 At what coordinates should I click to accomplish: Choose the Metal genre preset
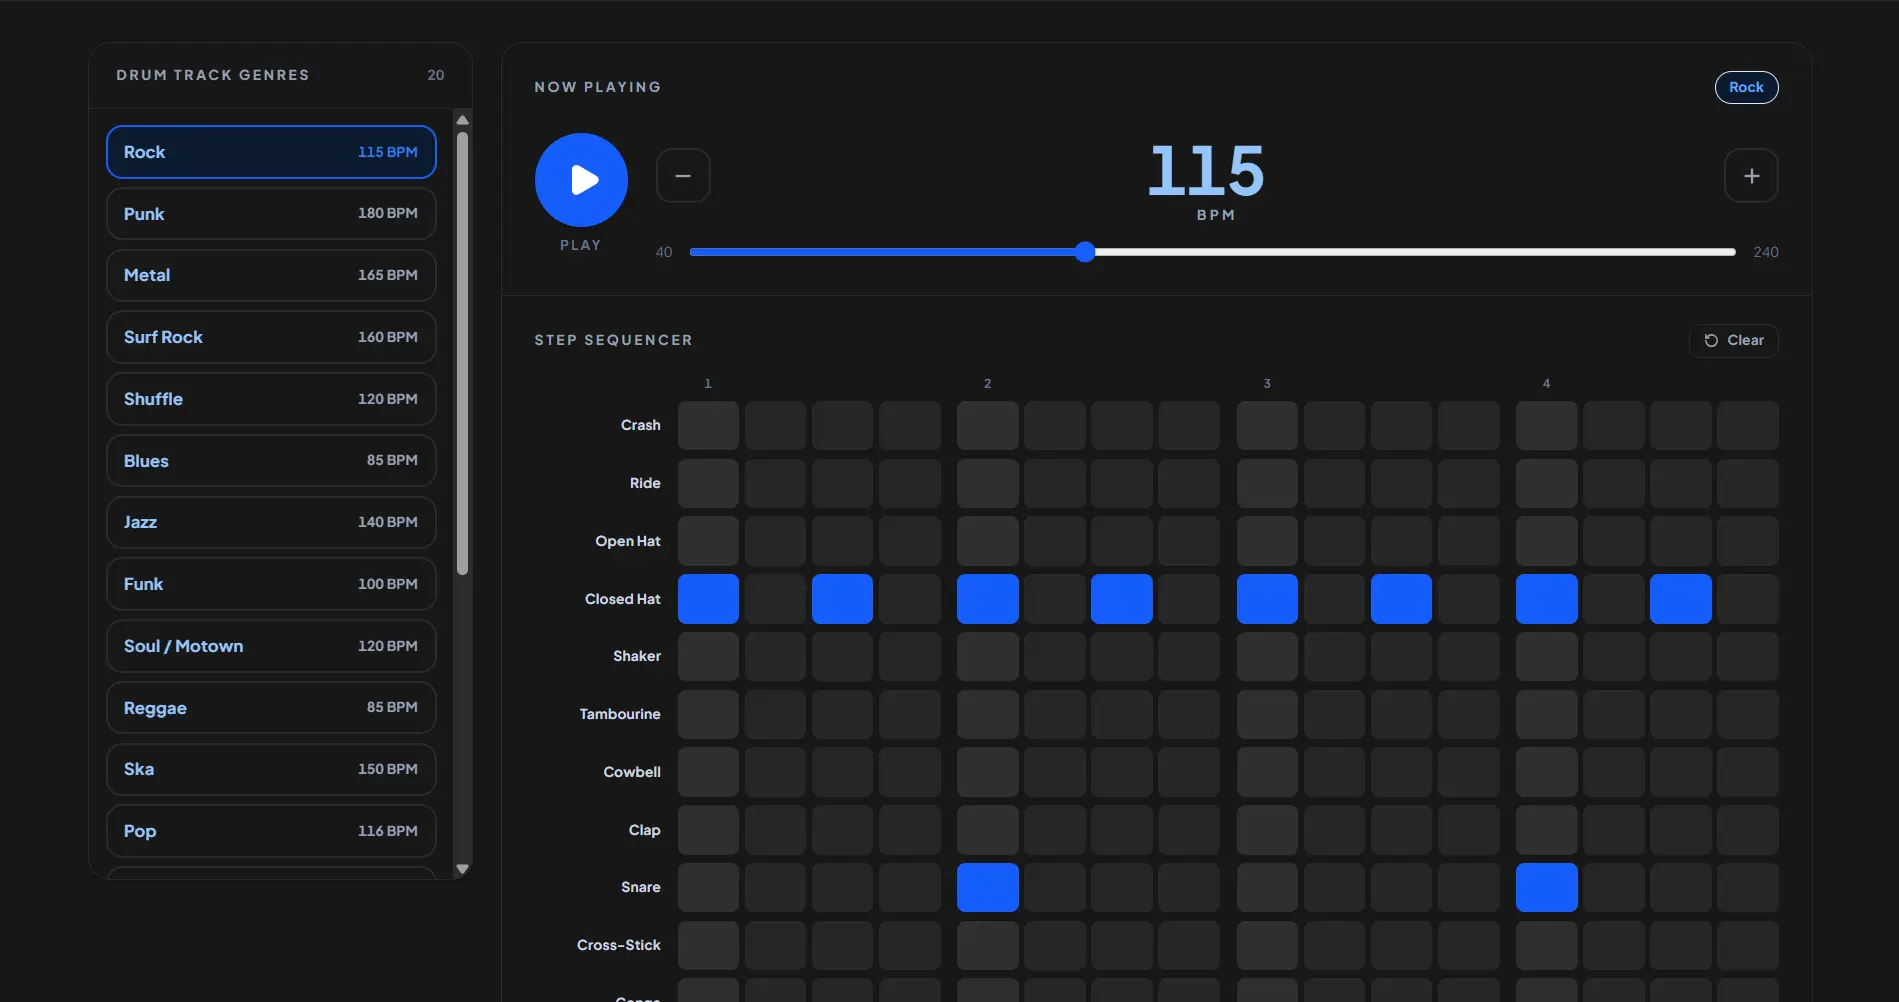pyautogui.click(x=271, y=275)
